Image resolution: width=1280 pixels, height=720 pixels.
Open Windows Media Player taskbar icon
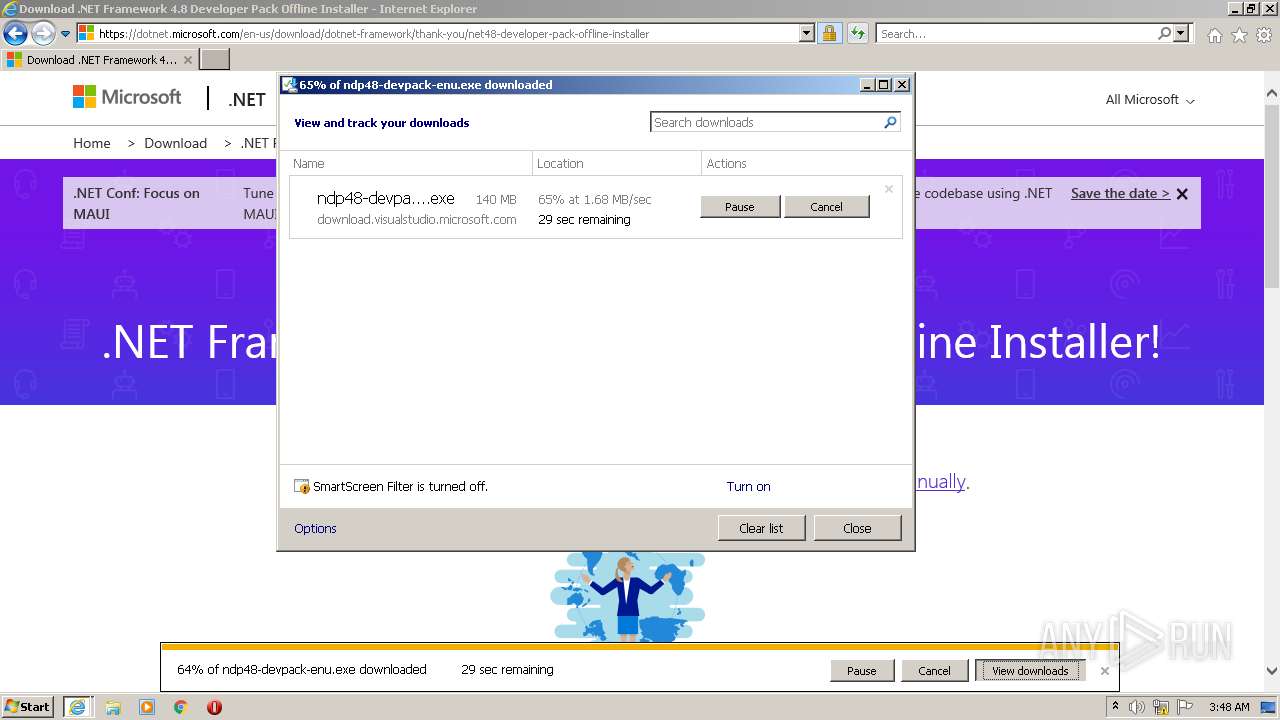(x=147, y=707)
